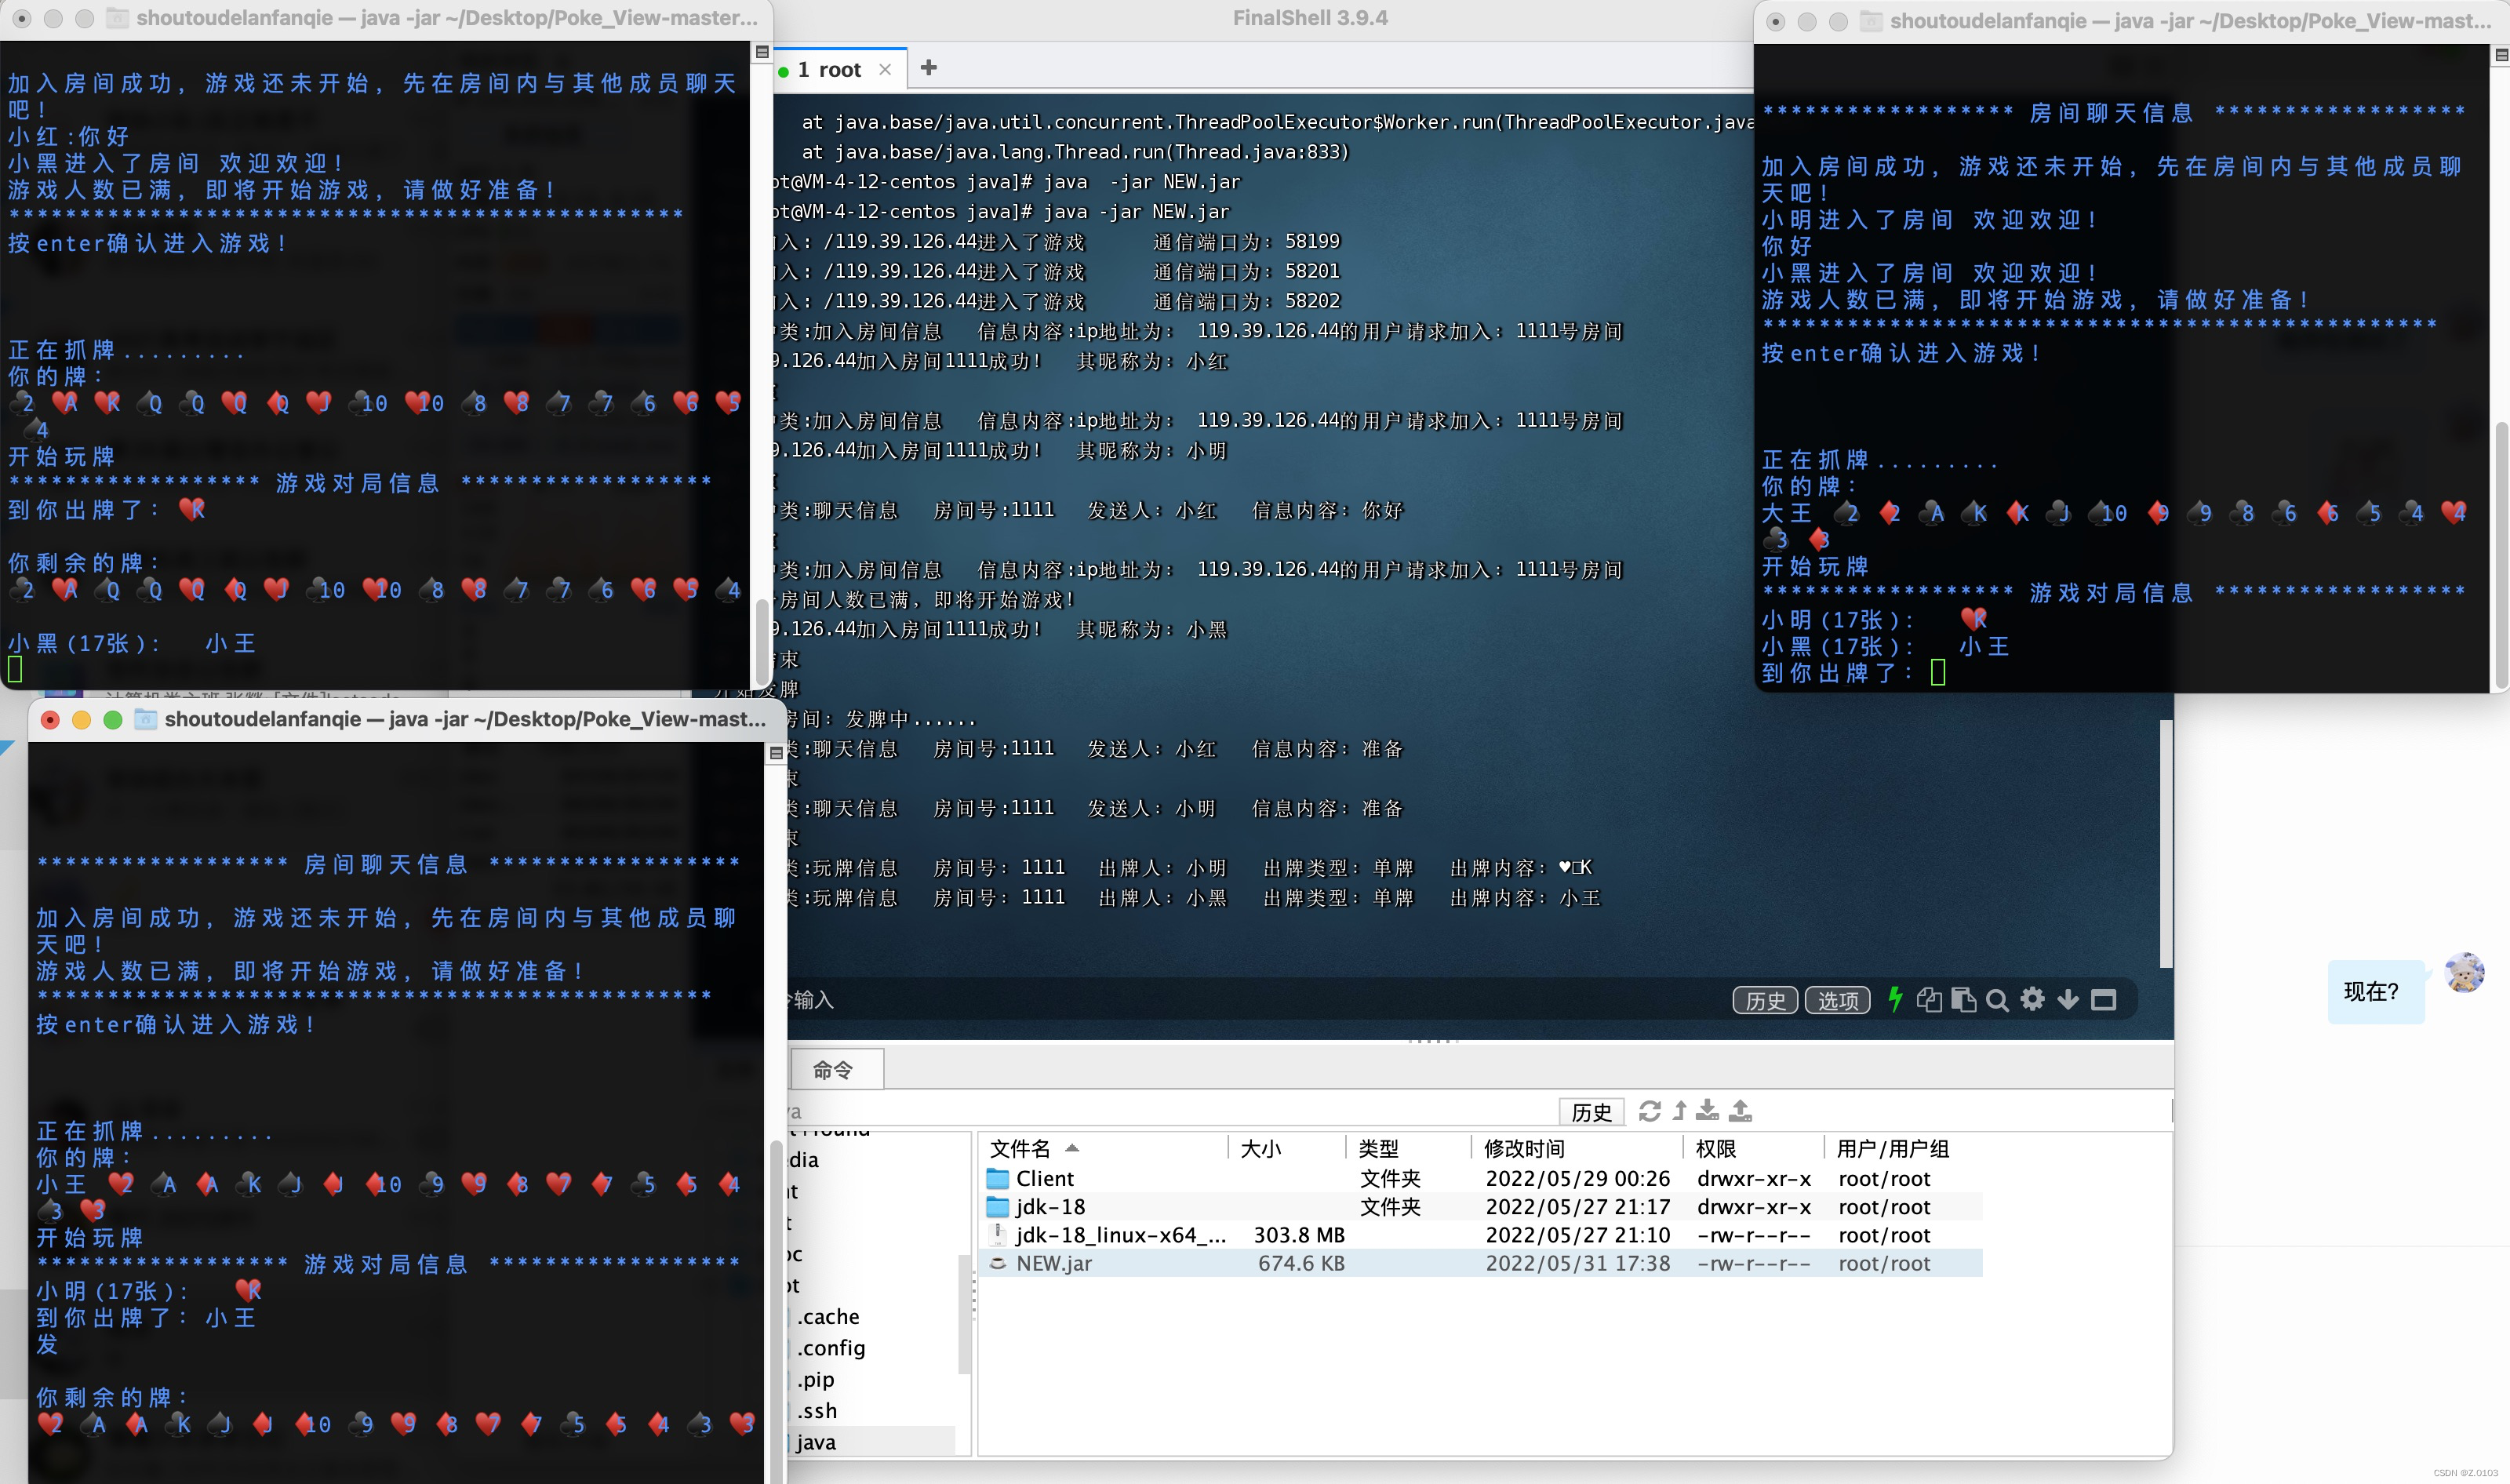Click the search icon in FinalShell toolbar
The width and height of the screenshot is (2510, 1484).
1996,1002
